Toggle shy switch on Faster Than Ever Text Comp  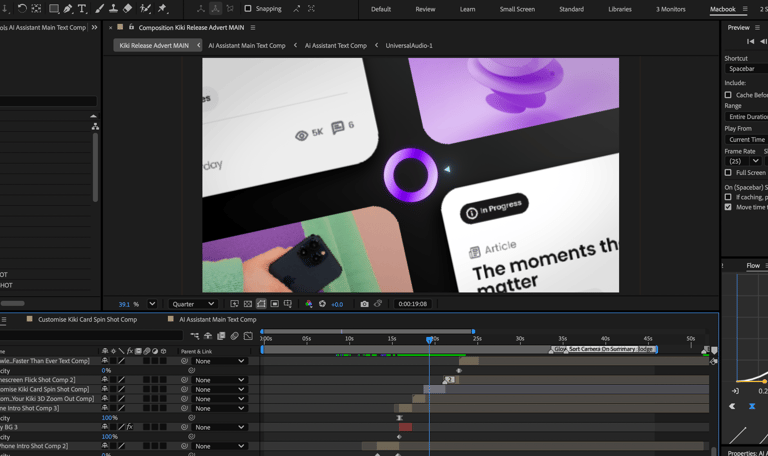point(105,361)
